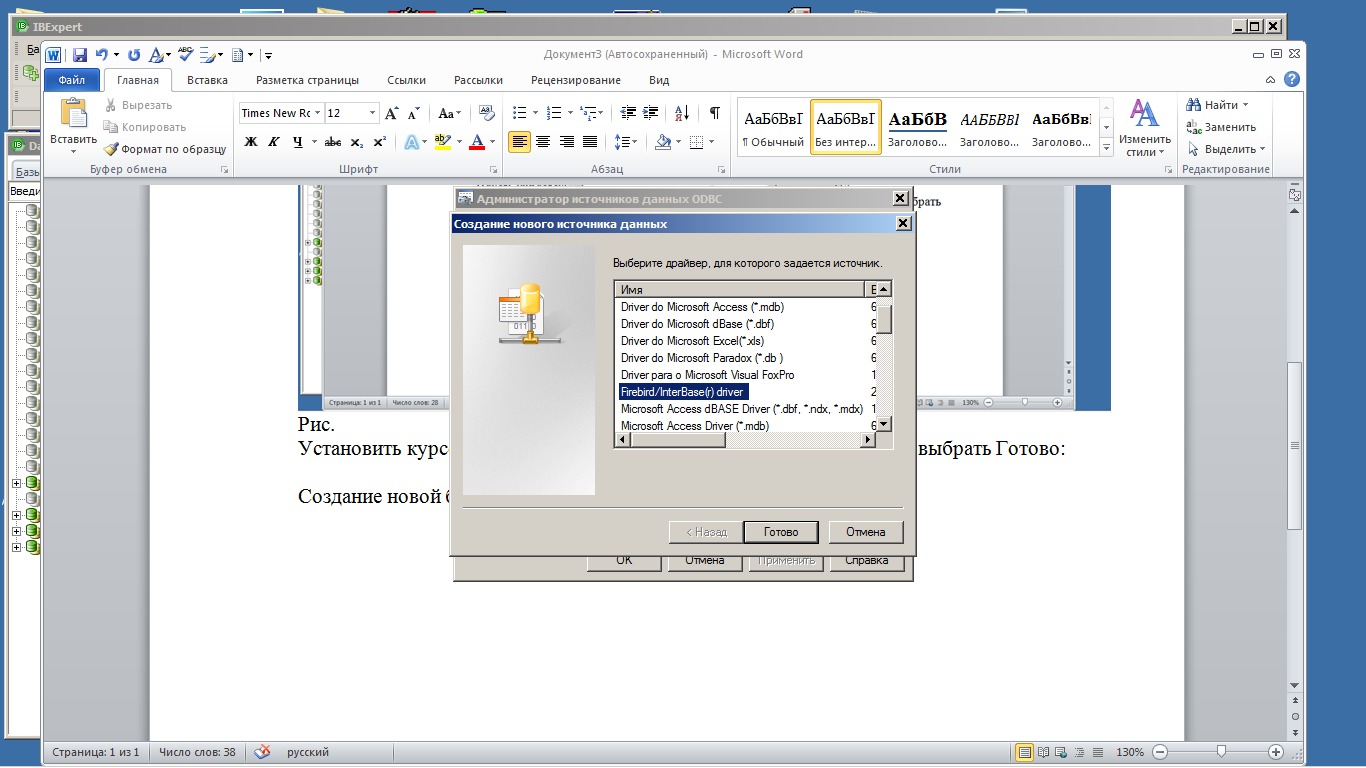The height and width of the screenshot is (768, 1366).
Task: Click the Заменить button
Action: pyautogui.click(x=1220, y=127)
